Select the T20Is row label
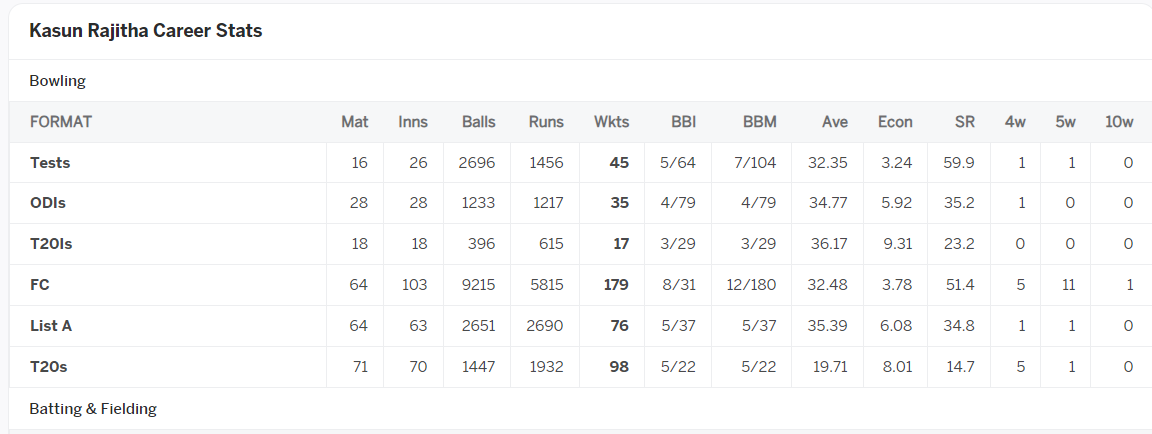This screenshot has height=434, width=1152. pyautogui.click(x=51, y=244)
